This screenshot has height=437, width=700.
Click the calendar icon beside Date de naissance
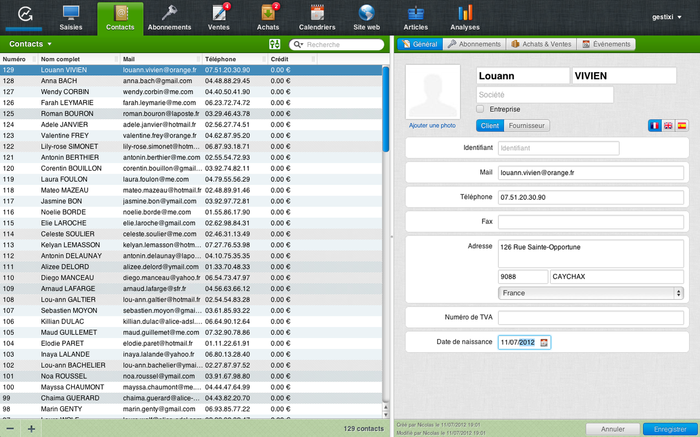pos(544,342)
